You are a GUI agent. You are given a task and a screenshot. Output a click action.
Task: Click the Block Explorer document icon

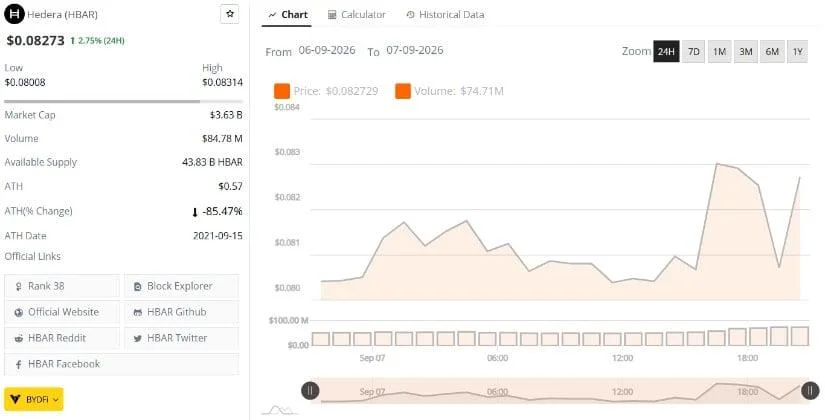(138, 286)
